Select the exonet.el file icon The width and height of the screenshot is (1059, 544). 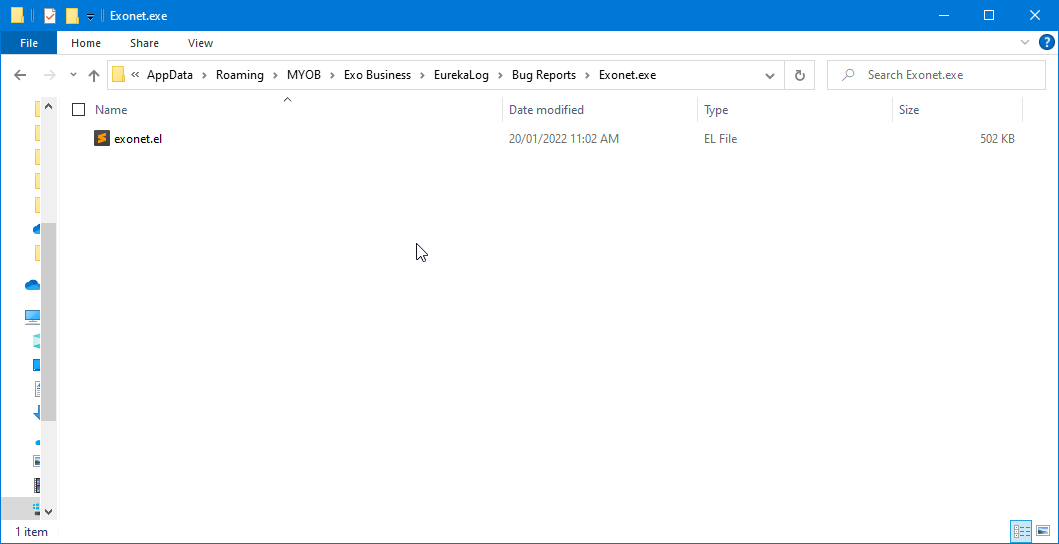coord(101,139)
